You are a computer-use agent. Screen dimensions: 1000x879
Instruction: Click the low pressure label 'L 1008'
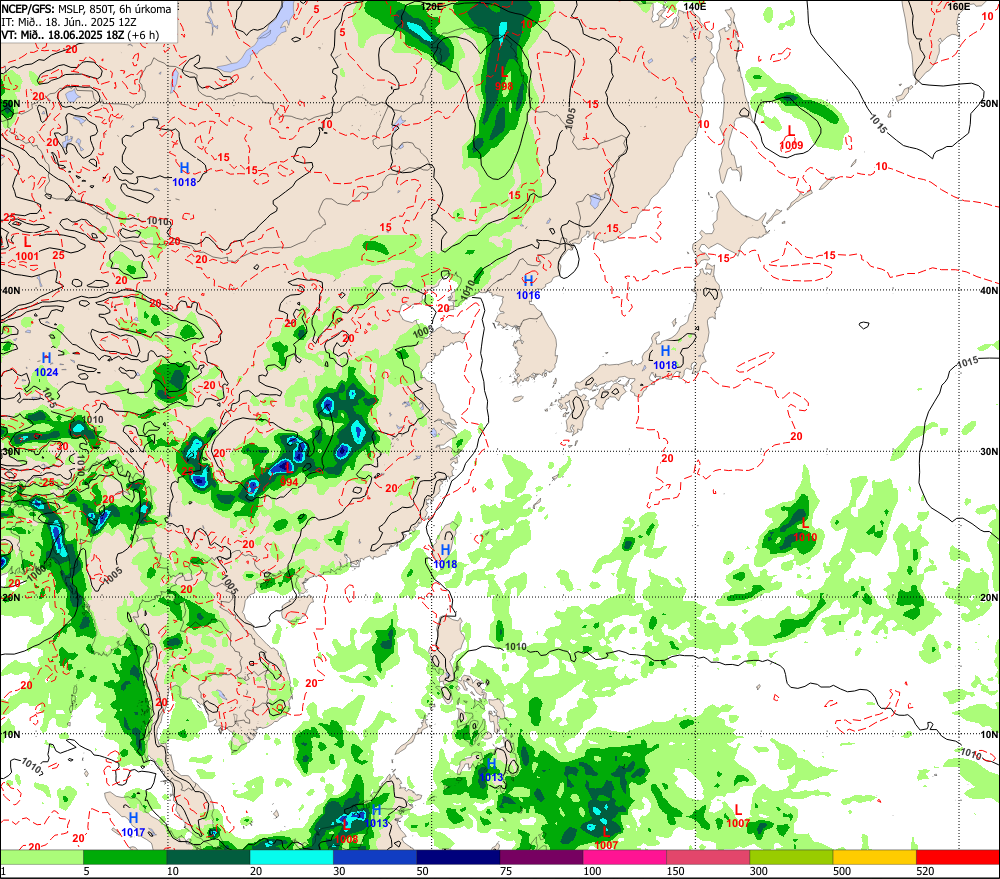point(346,832)
